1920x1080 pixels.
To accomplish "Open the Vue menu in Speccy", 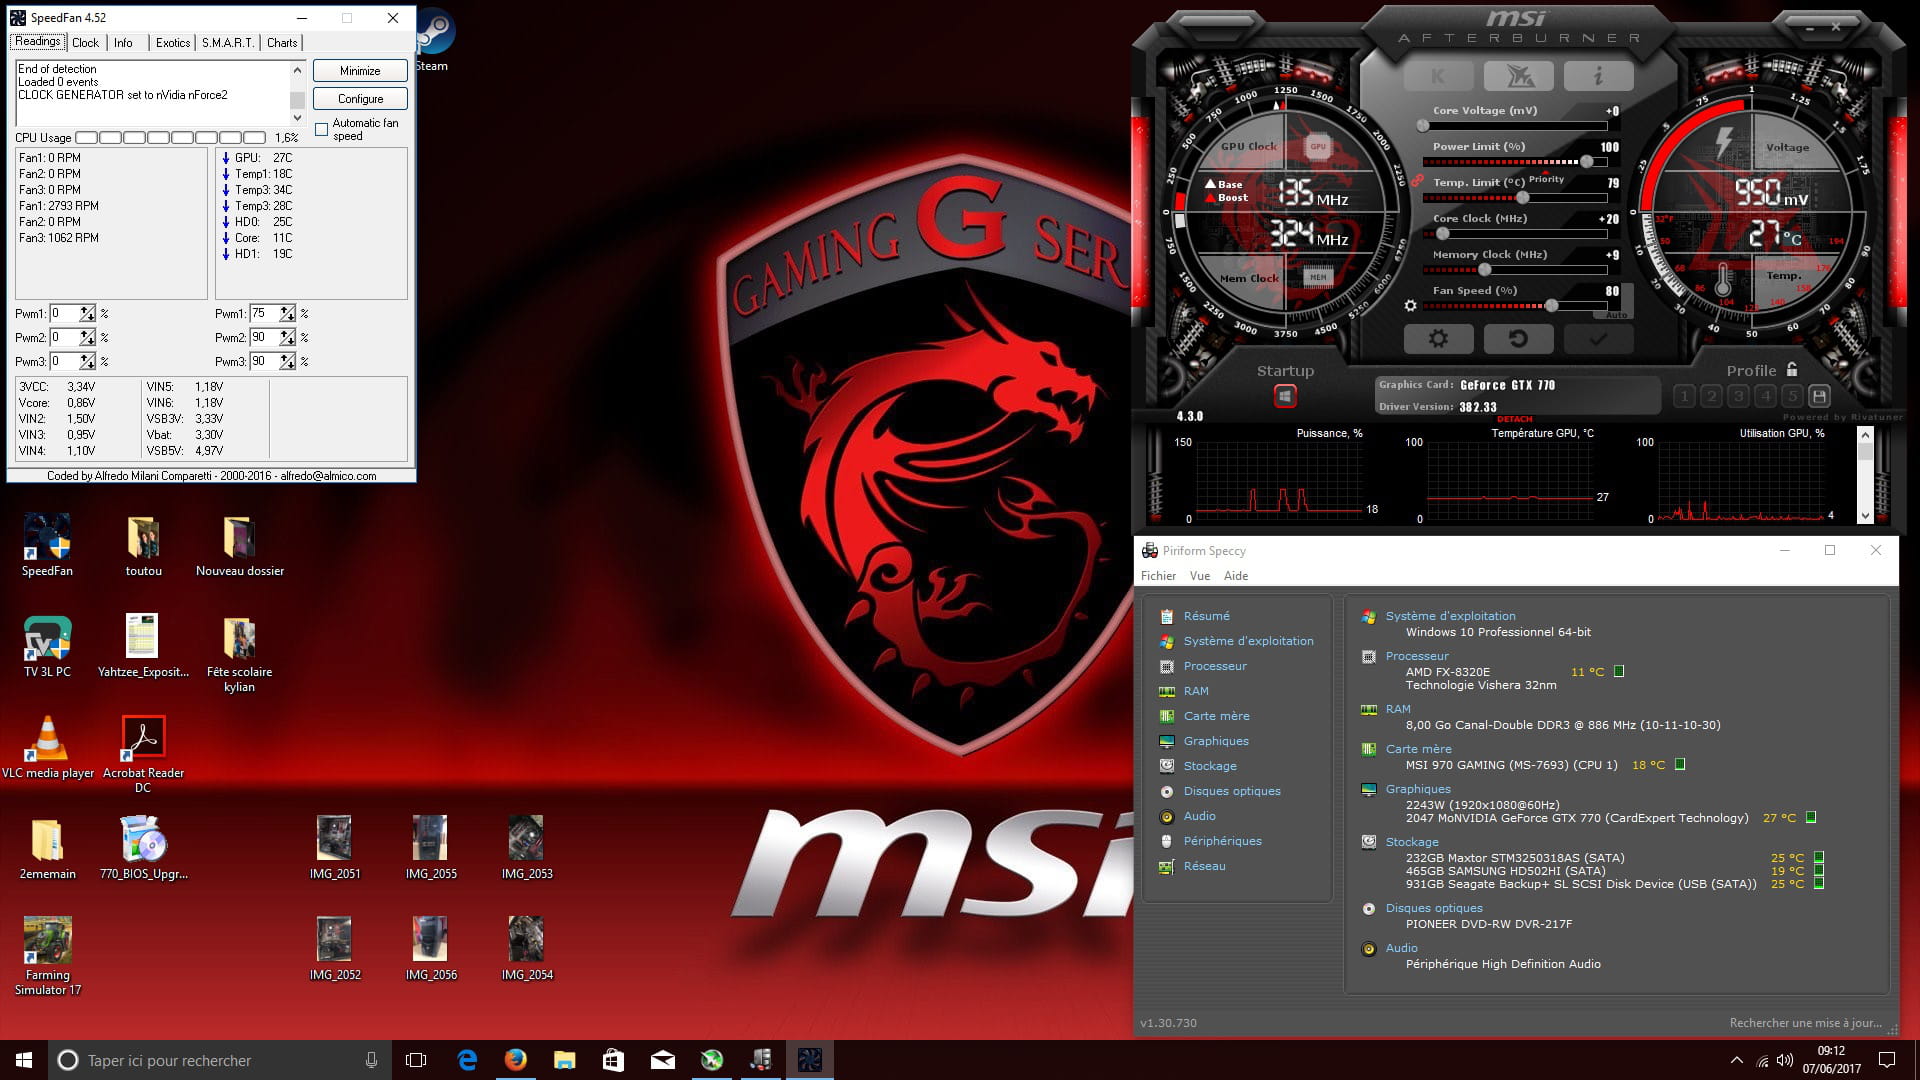I will click(x=1200, y=576).
